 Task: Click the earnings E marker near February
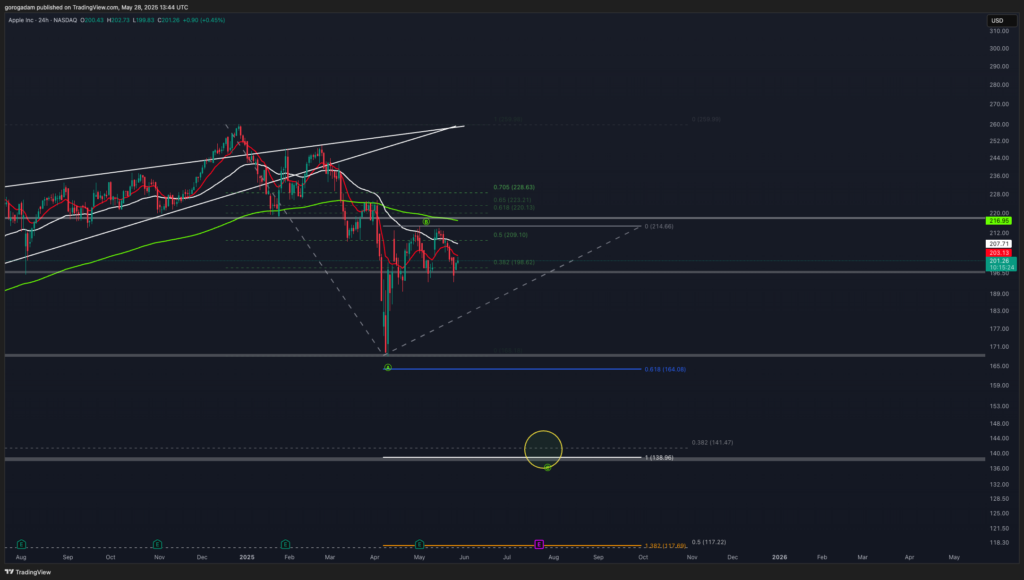coord(286,544)
